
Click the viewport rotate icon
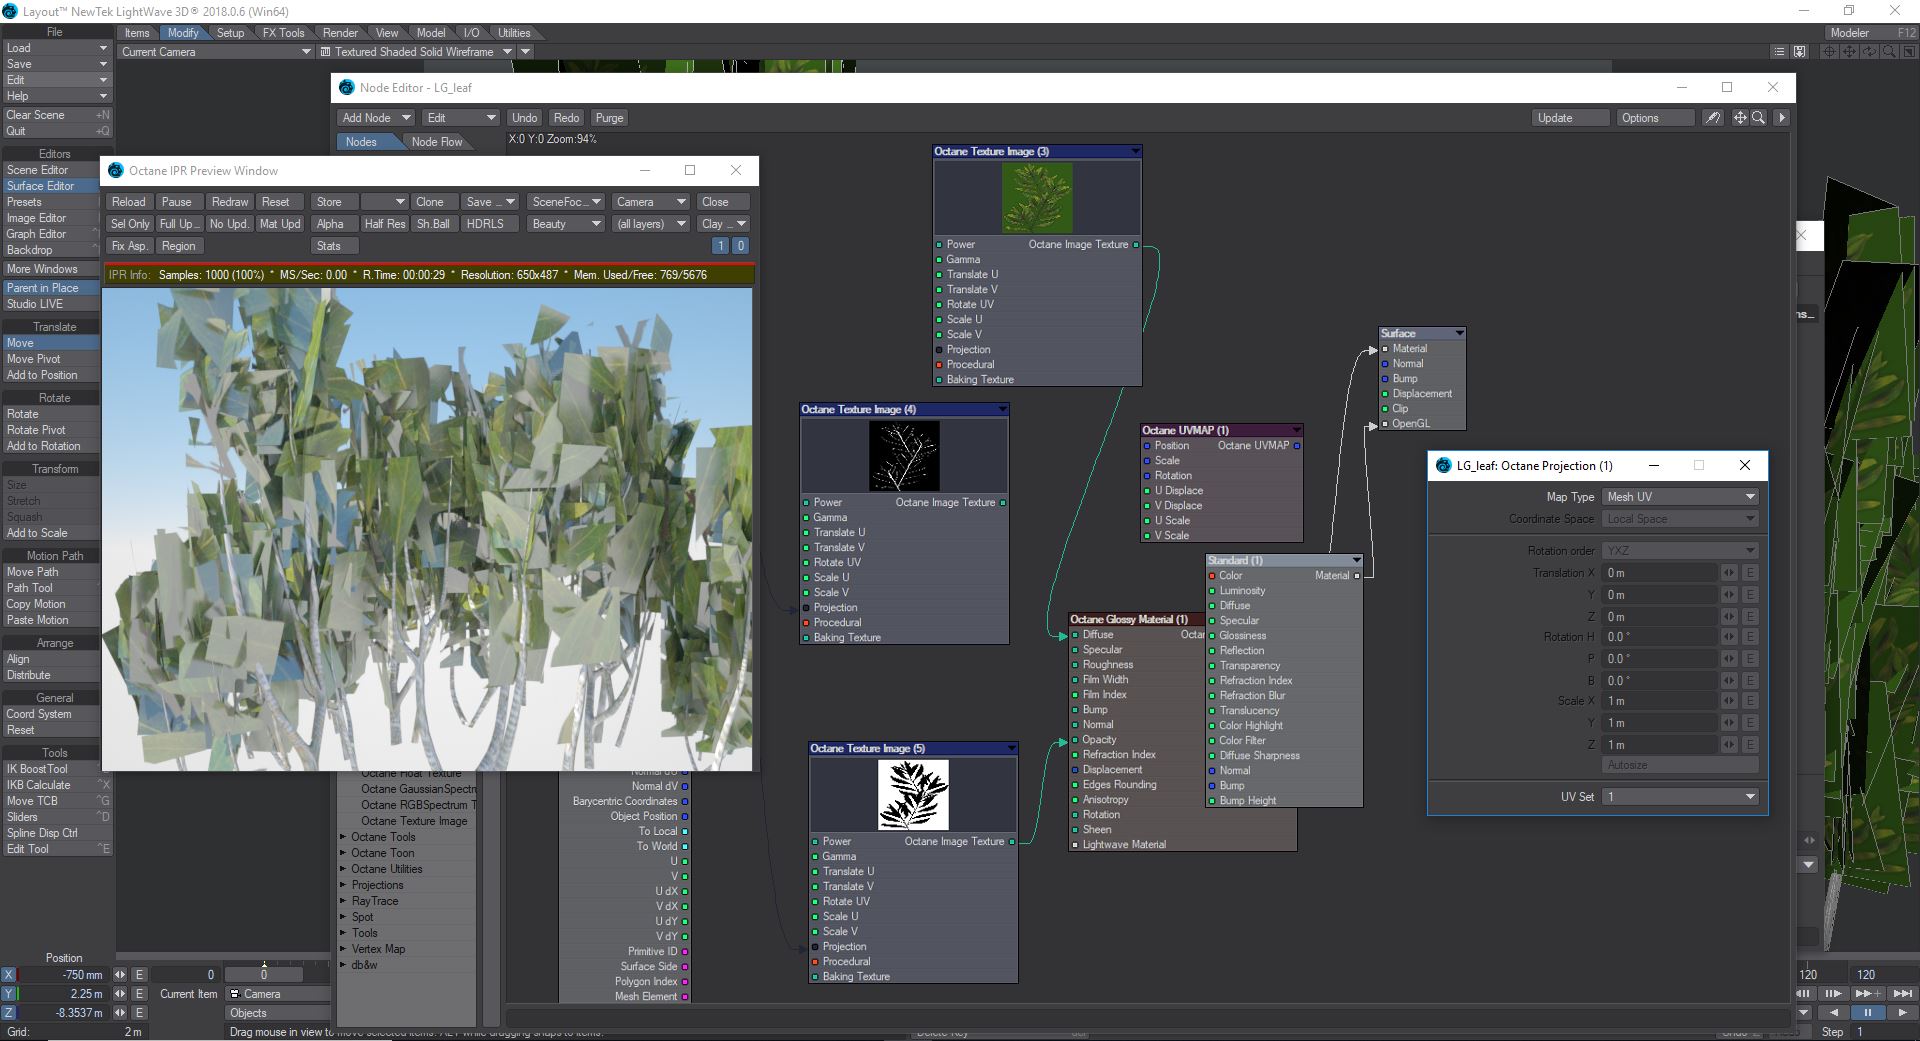1869,51
